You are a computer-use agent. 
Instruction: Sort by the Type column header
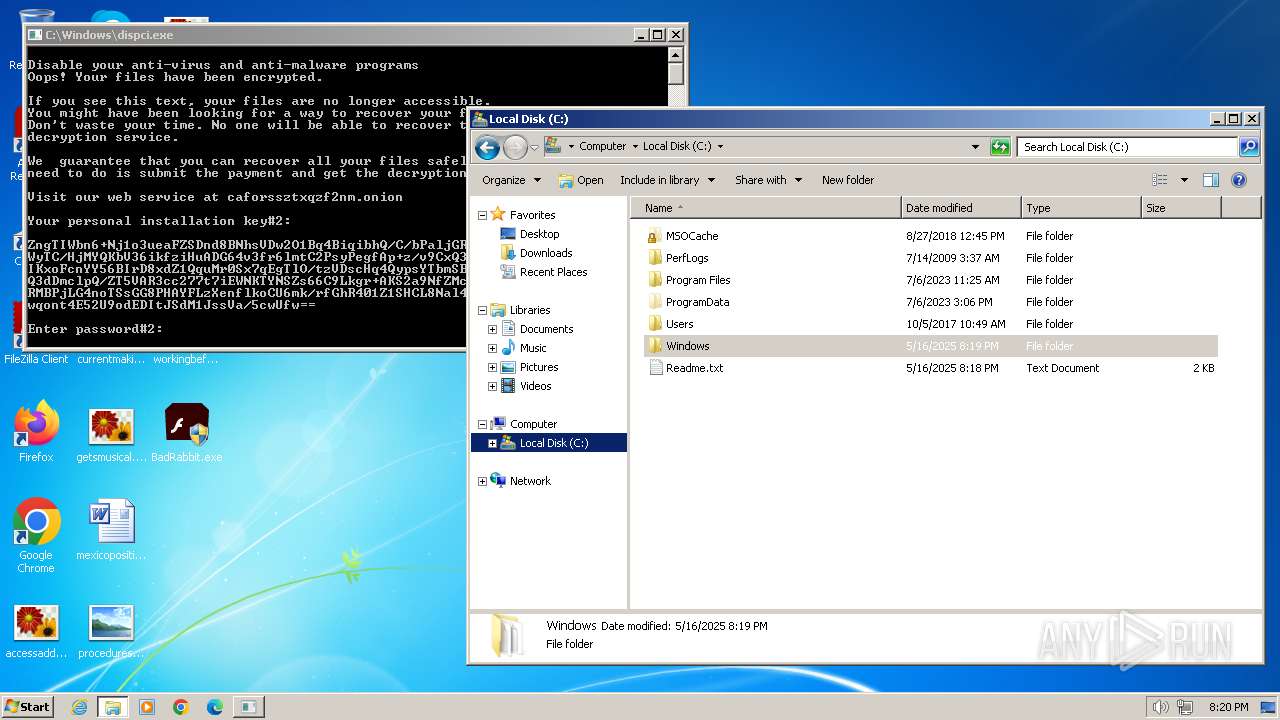1081,208
